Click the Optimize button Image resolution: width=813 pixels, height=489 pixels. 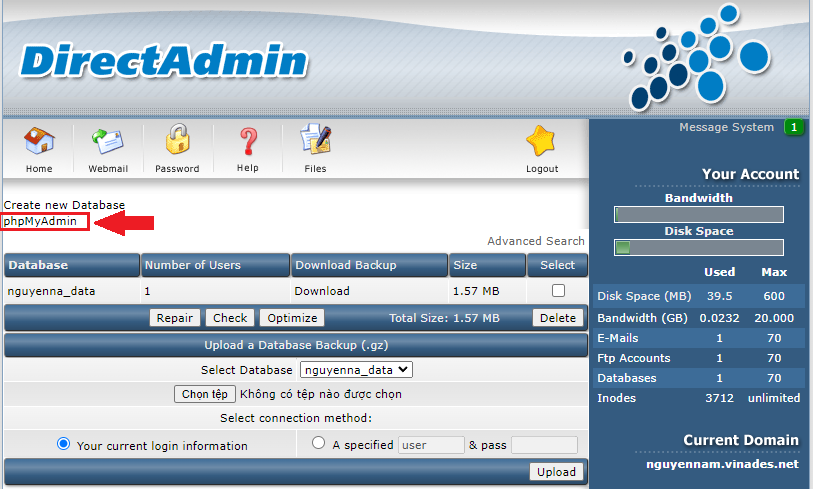click(292, 318)
